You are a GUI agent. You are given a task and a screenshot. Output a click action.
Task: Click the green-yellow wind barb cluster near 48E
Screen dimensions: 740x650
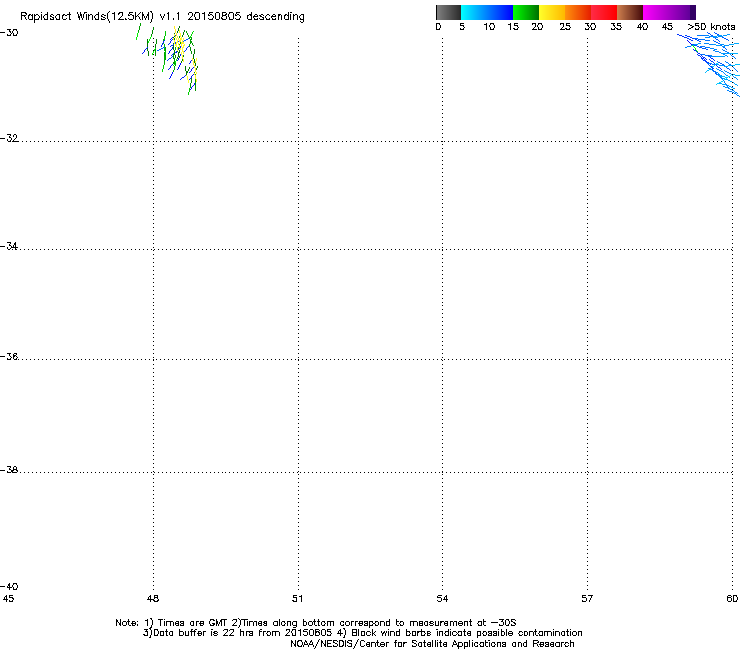(x=169, y=59)
